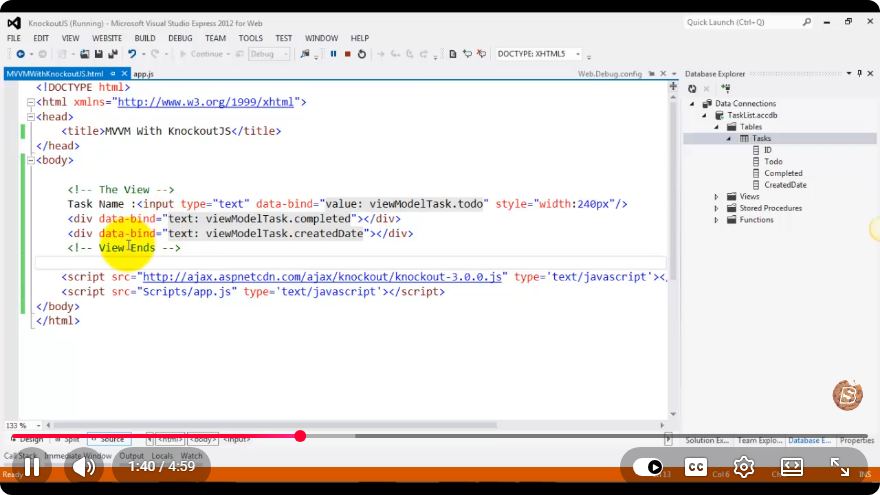The image size is (880, 495).
Task: Toggle the video autoplay switch
Action: (x=648, y=467)
